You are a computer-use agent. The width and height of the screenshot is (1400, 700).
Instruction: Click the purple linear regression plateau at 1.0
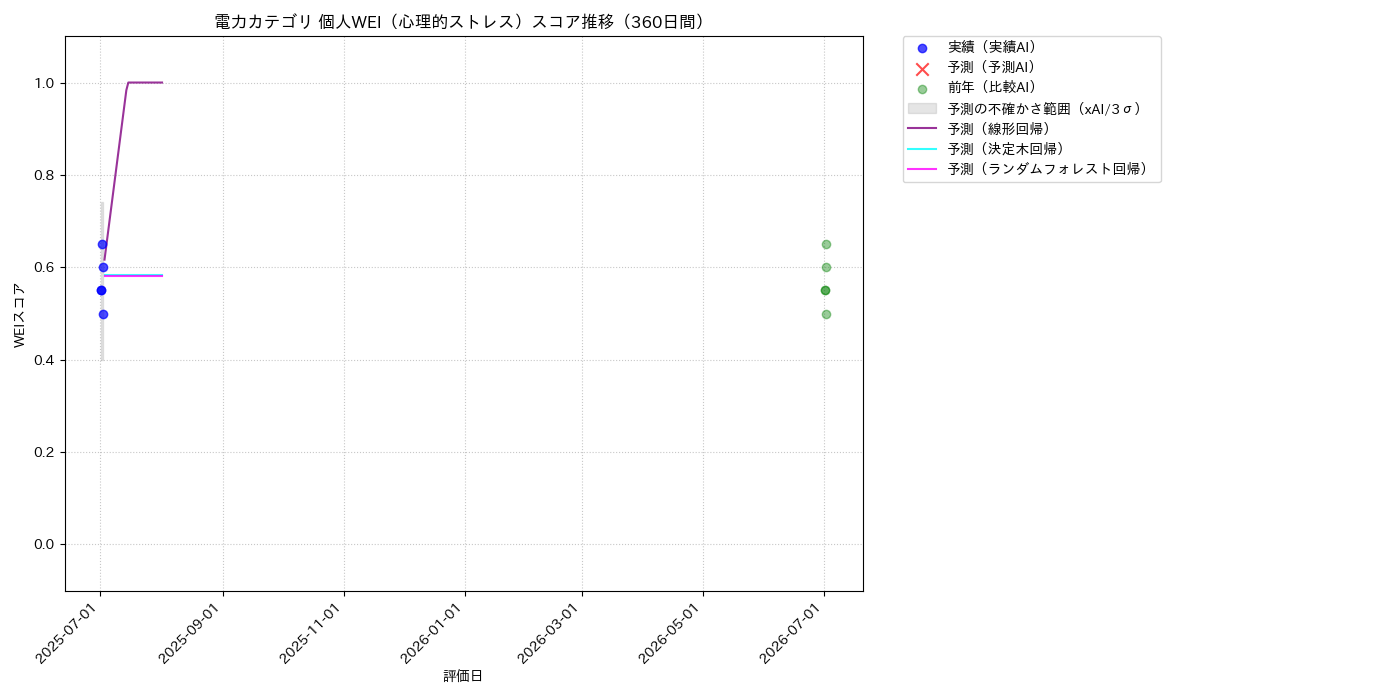click(145, 83)
